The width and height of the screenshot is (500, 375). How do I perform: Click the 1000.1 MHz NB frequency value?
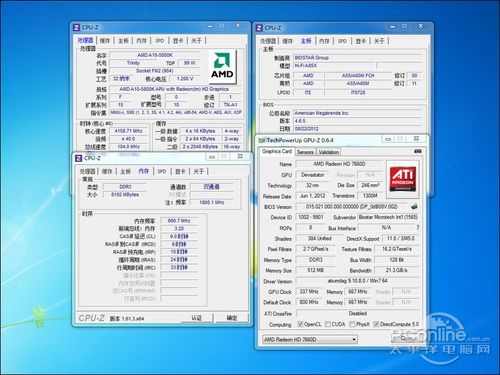[211, 202]
